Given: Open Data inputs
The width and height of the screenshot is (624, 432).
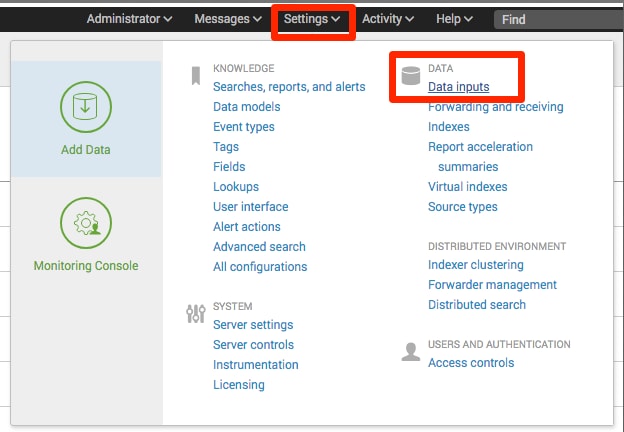Looking at the screenshot, I should (458, 87).
